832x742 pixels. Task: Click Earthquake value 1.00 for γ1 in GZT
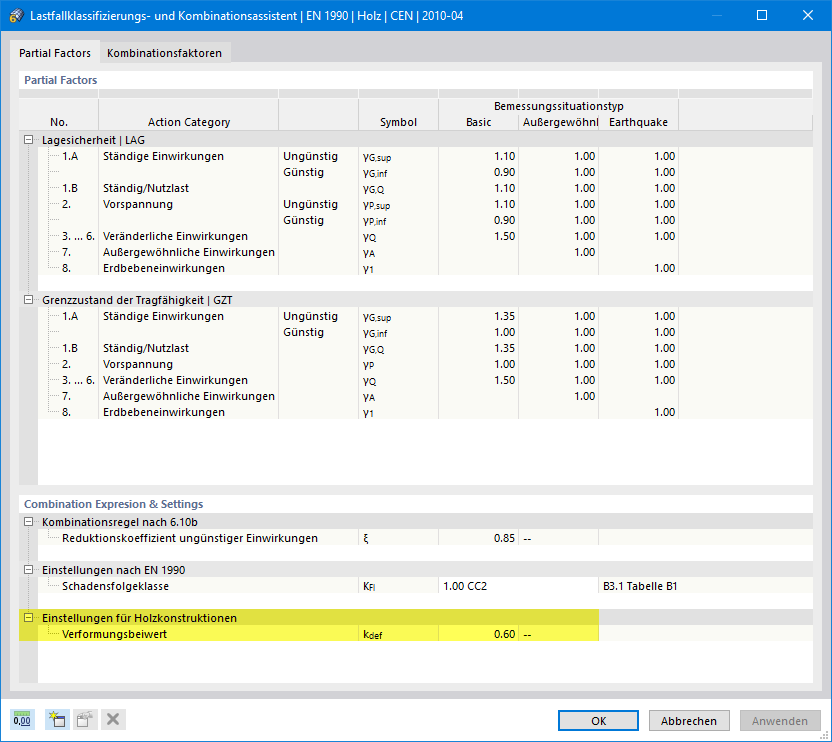[638, 412]
